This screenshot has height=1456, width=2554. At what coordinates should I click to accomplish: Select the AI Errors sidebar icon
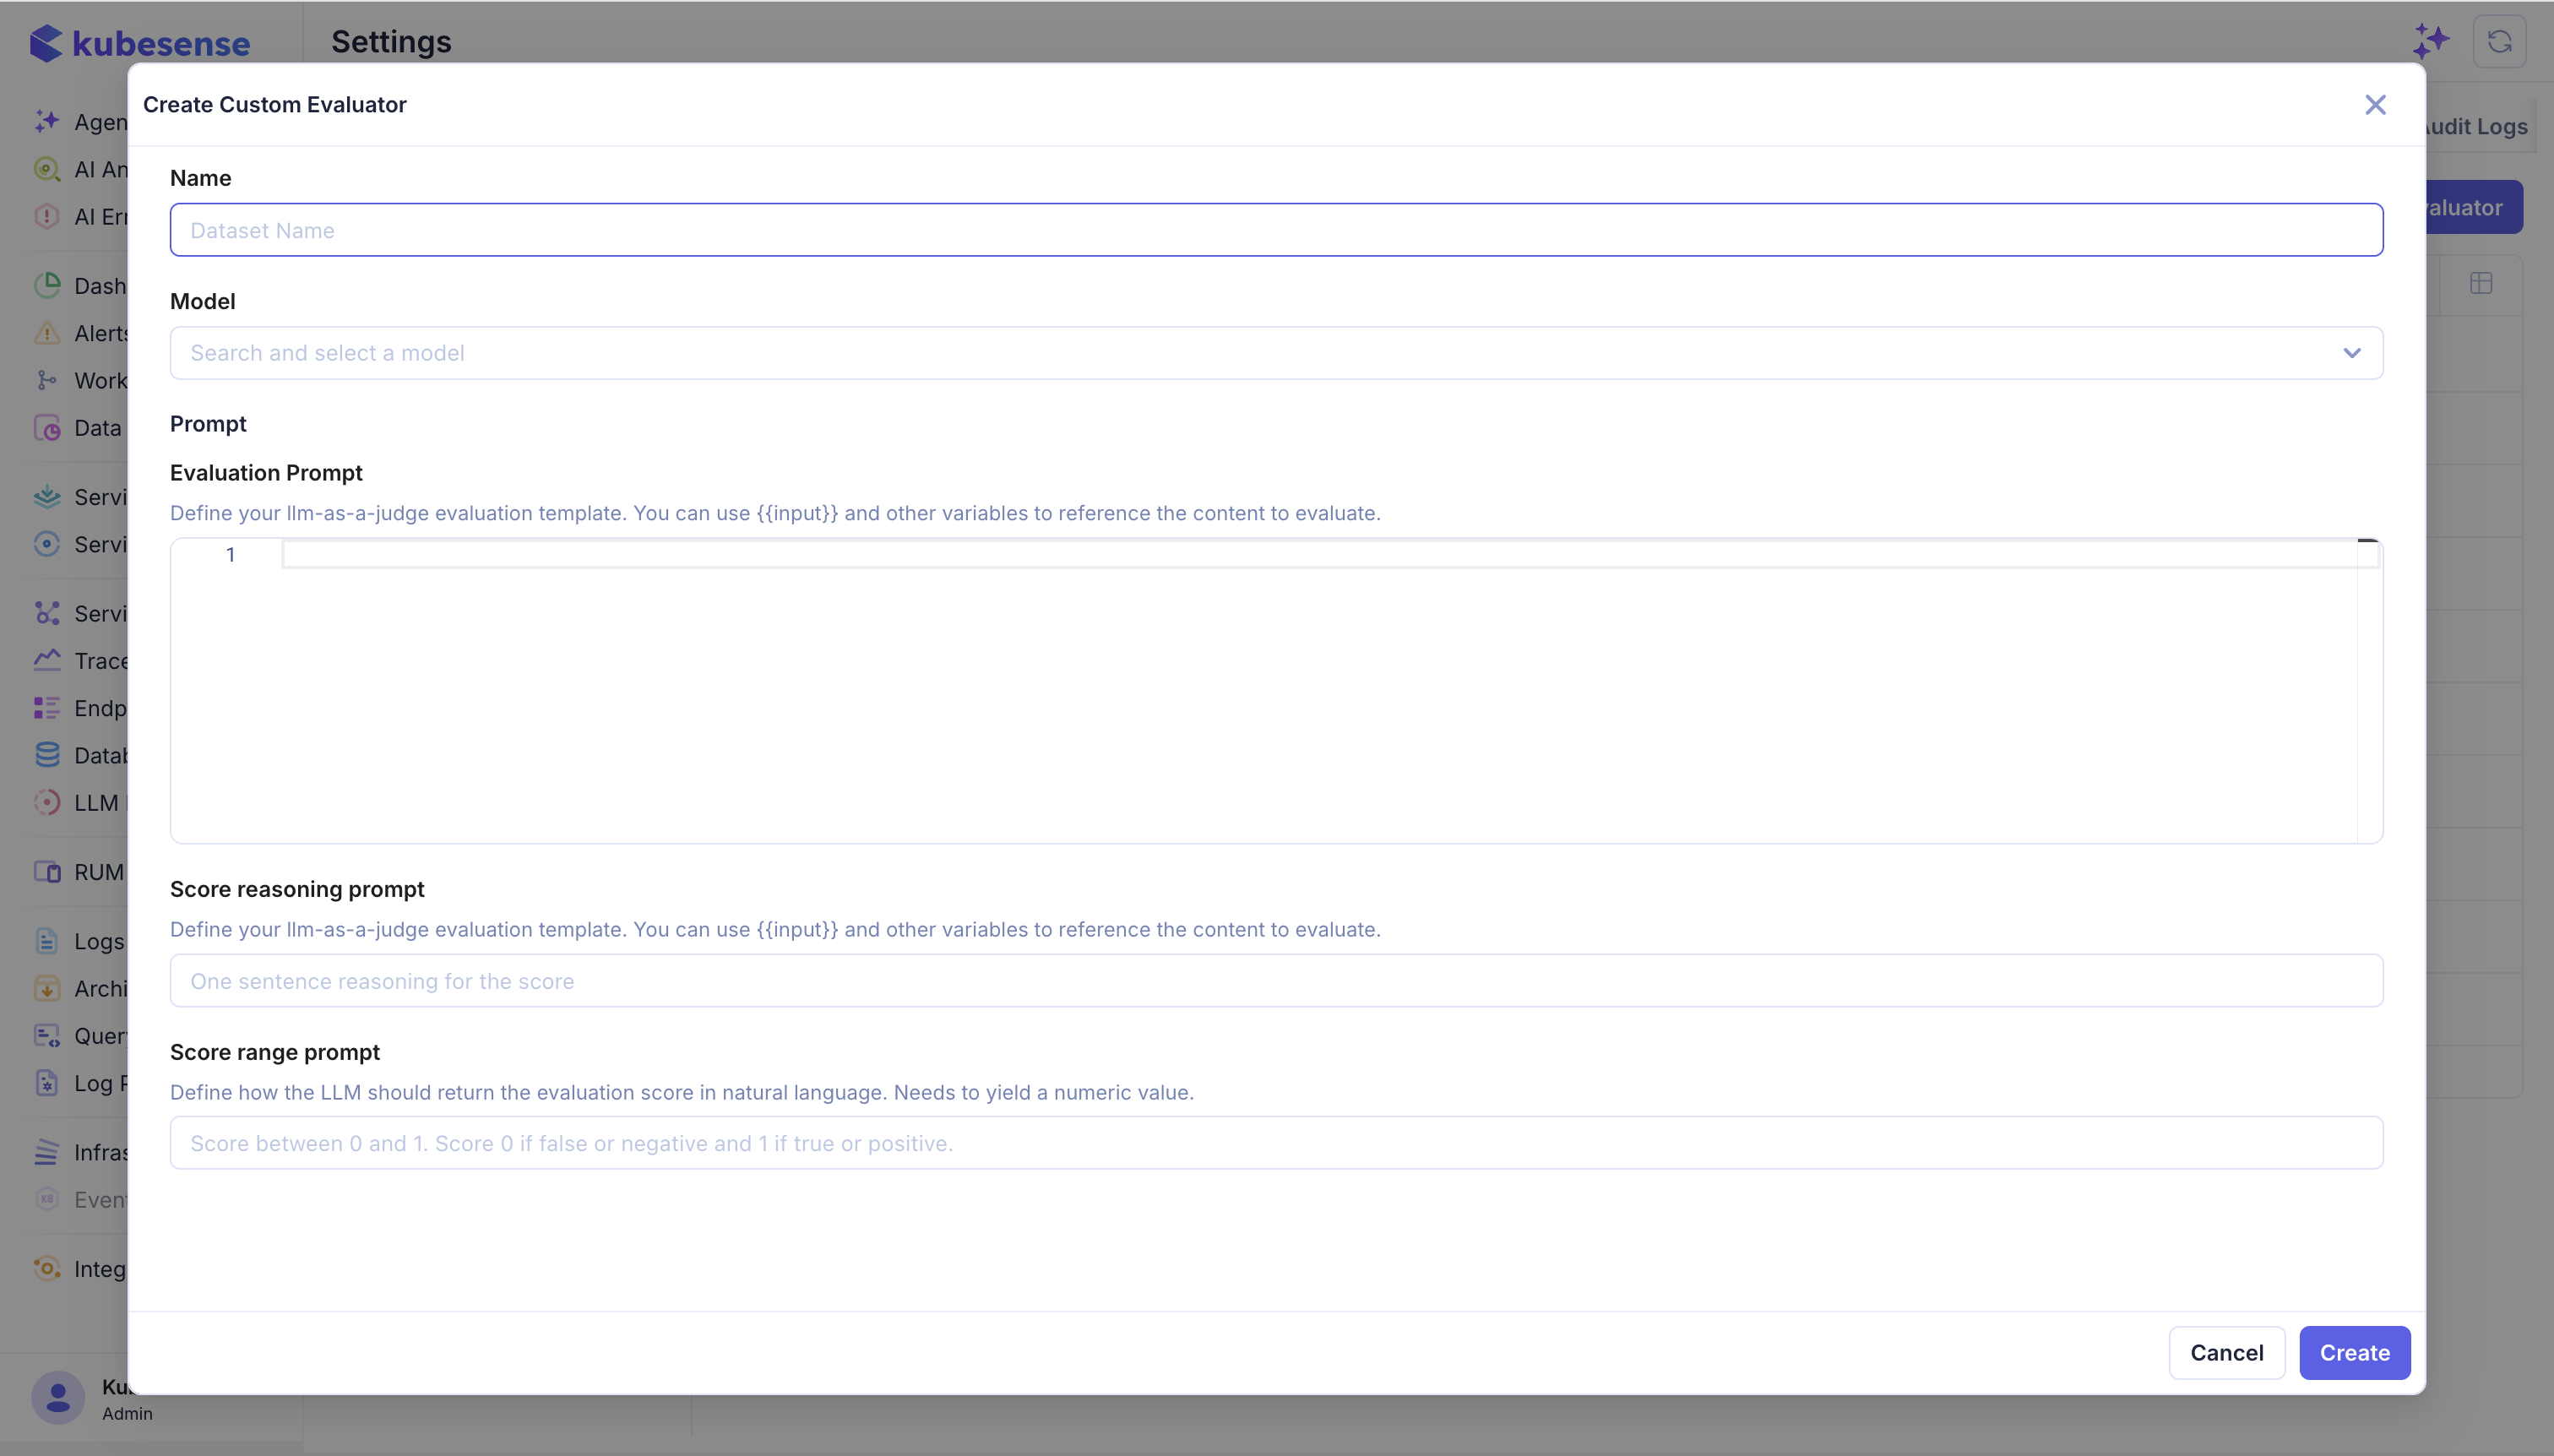point(46,216)
